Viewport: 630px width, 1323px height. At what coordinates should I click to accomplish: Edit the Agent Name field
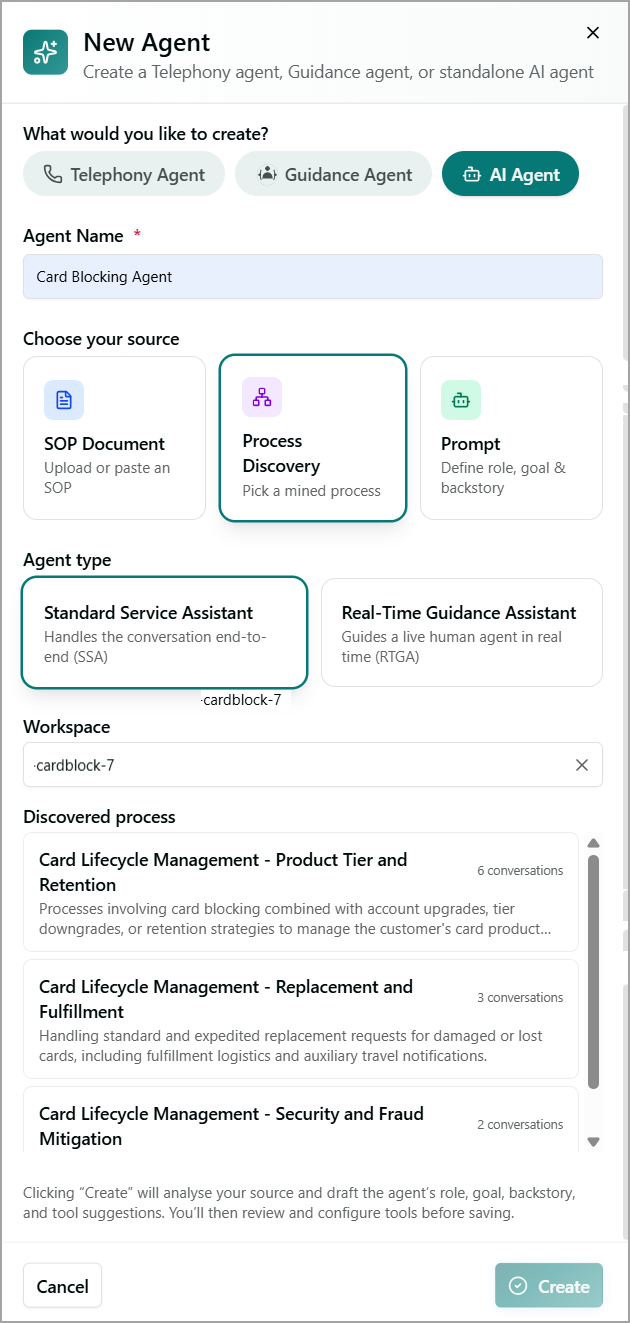pos(313,277)
